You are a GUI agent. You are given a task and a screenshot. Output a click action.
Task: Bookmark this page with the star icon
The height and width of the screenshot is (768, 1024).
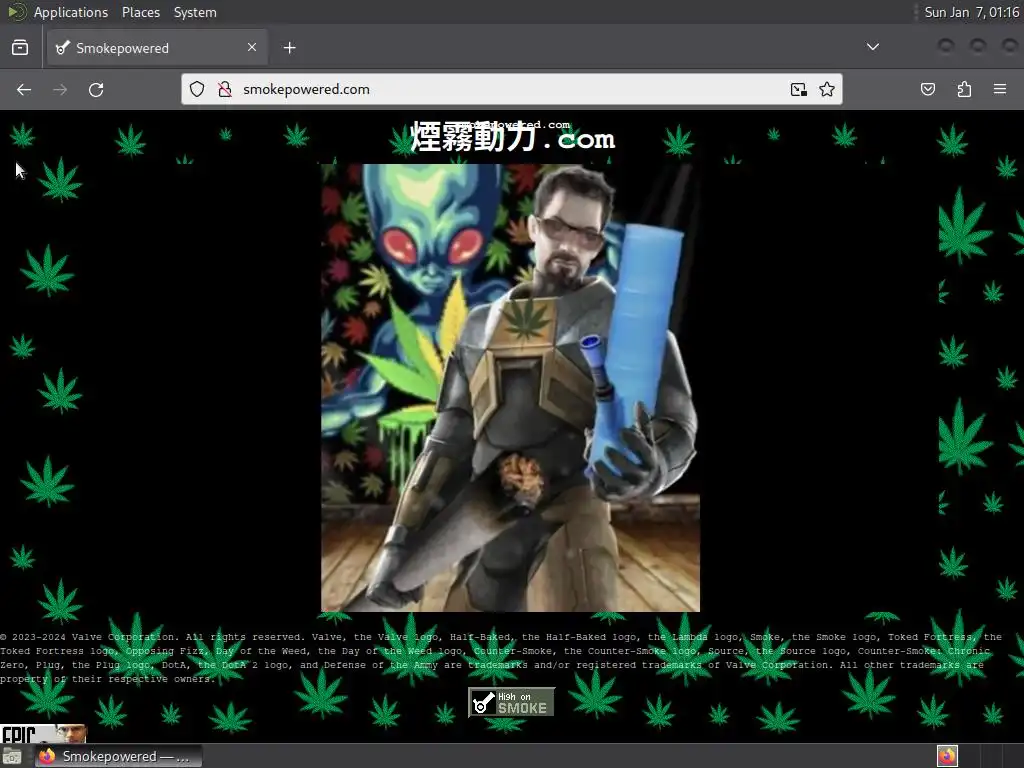827,89
